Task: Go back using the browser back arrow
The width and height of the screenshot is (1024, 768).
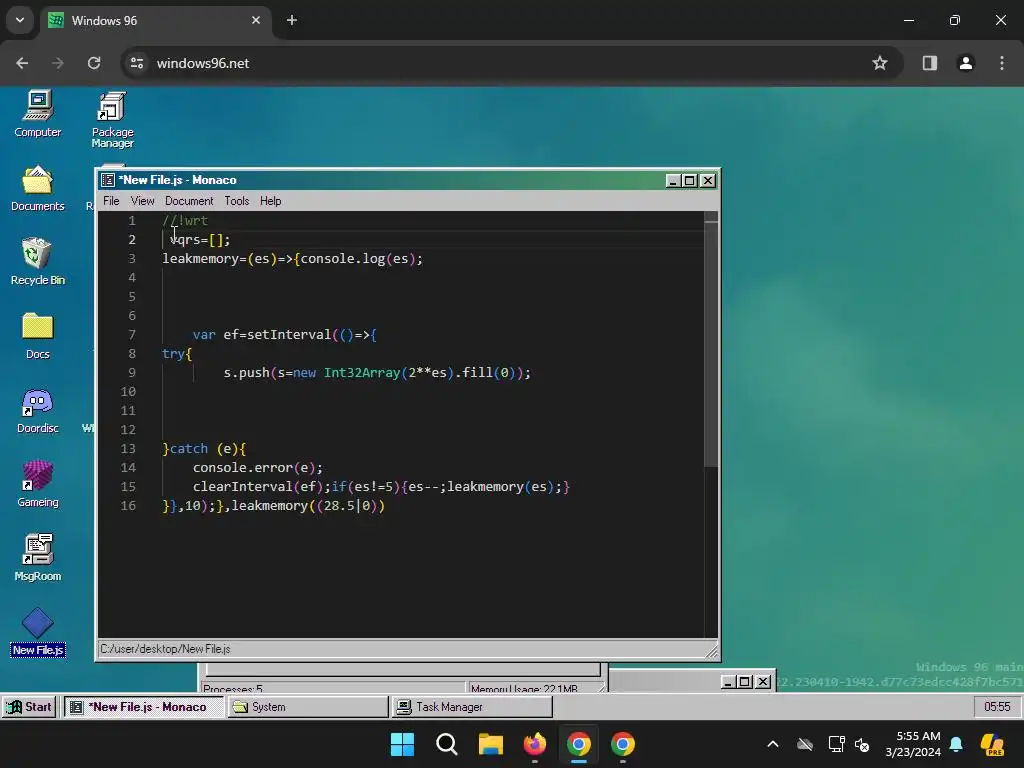Action: [x=22, y=63]
